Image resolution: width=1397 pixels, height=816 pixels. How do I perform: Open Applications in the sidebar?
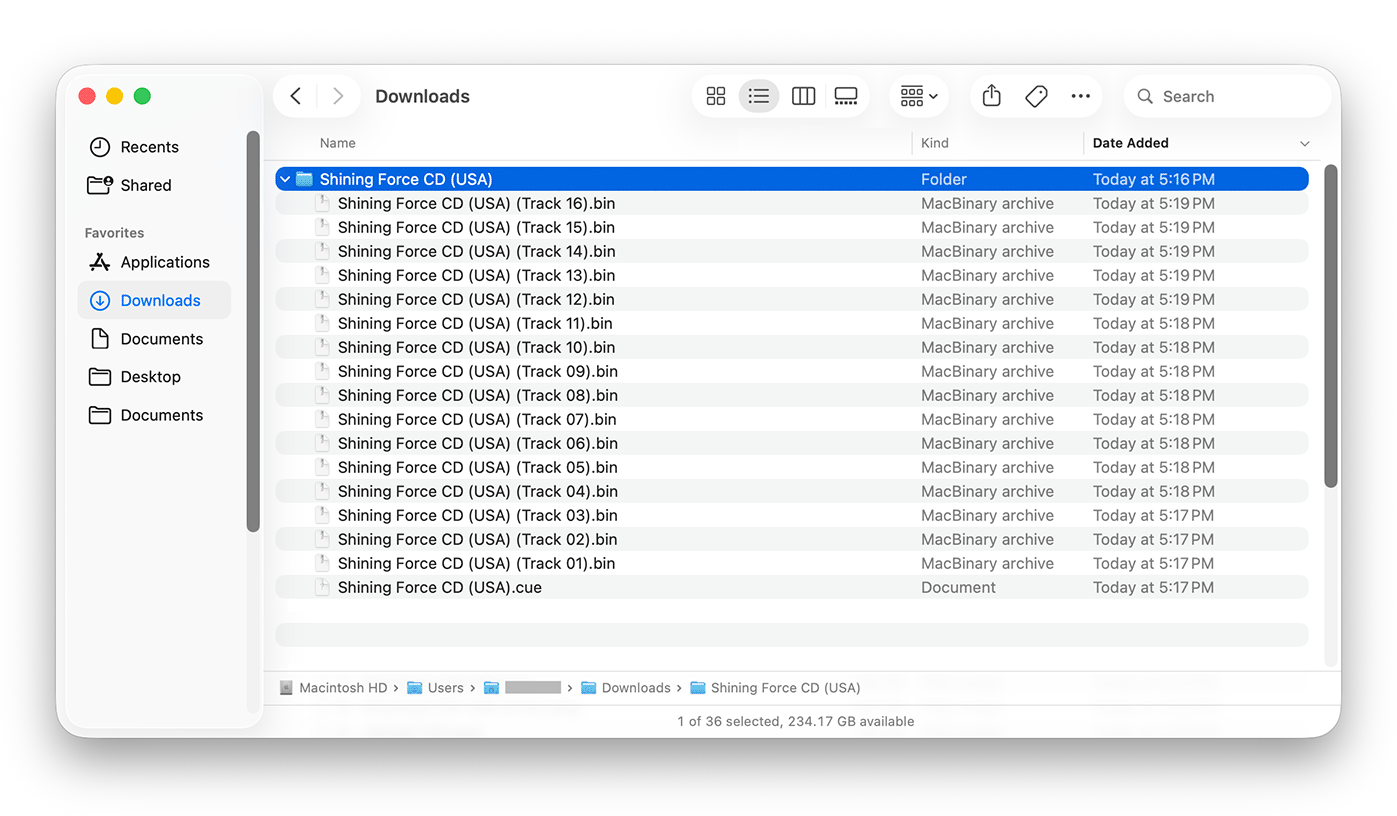tap(154, 262)
